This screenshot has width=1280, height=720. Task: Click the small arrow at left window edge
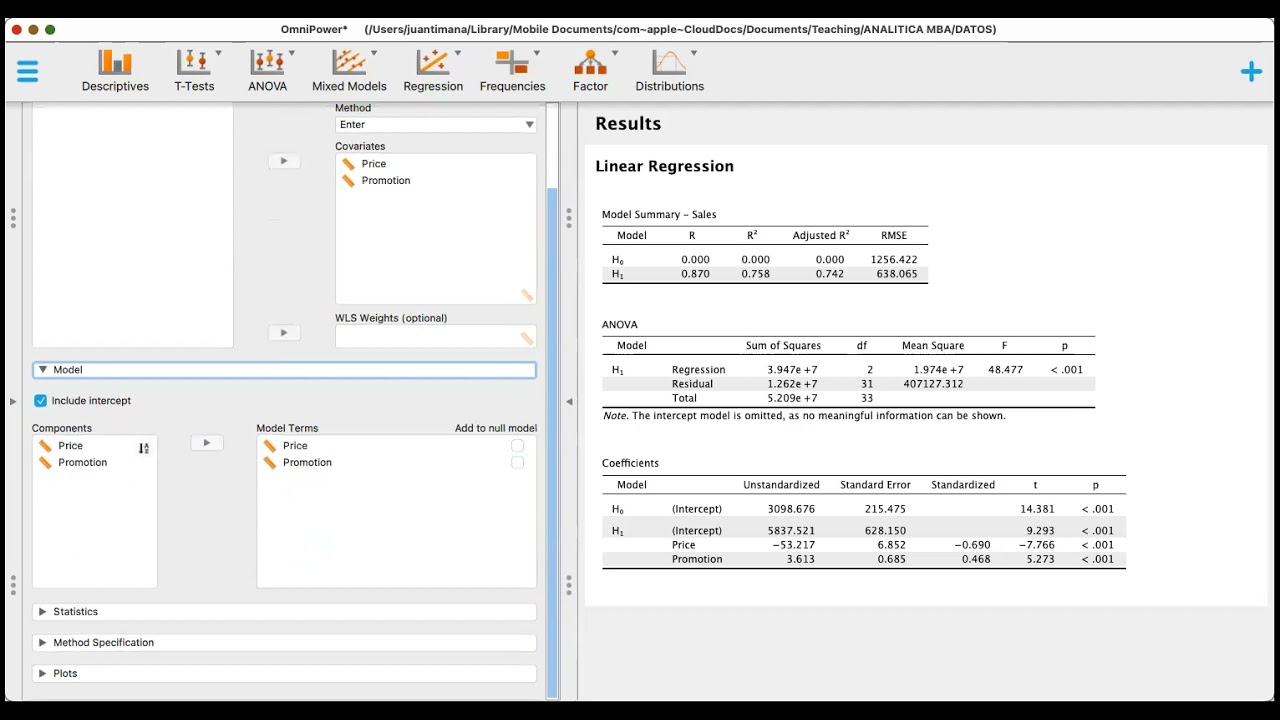tap(13, 402)
